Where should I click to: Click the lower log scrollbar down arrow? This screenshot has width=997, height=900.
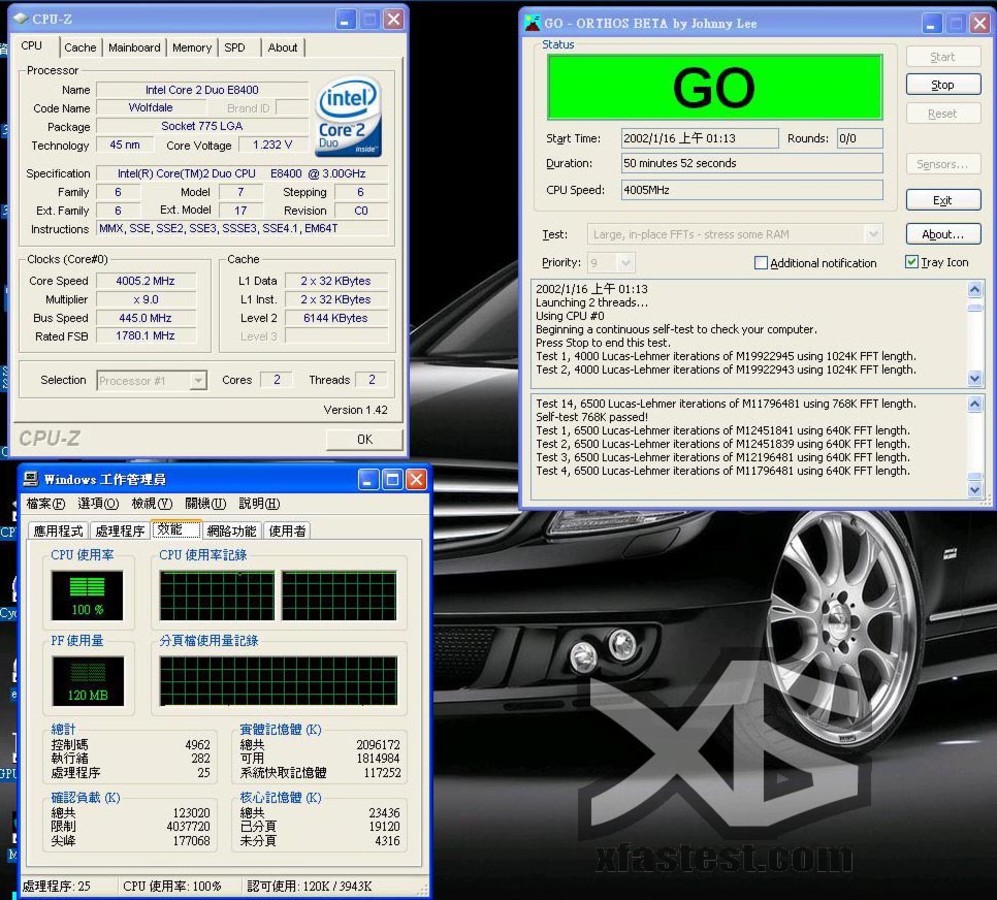(975, 490)
